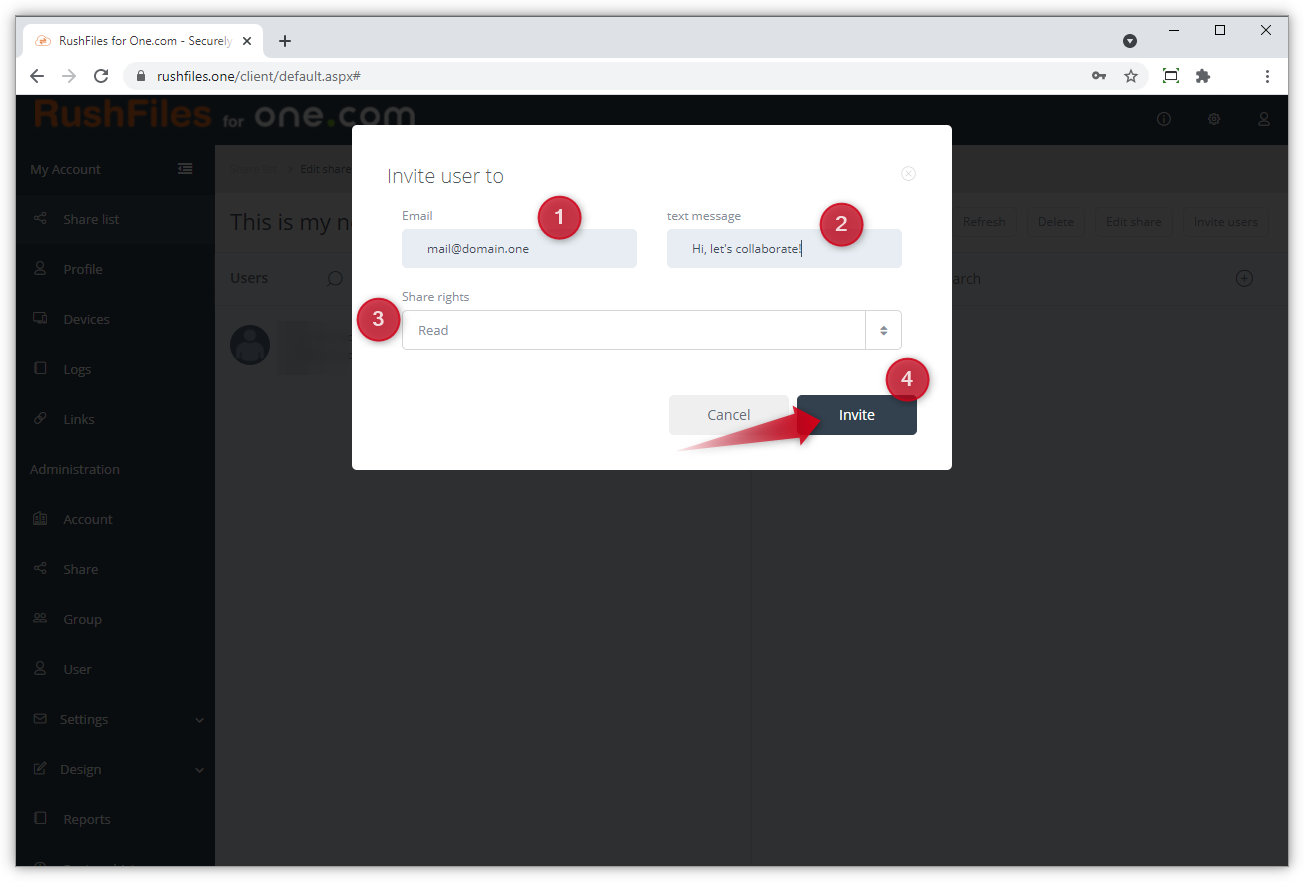Open the Share rights dropdown

[x=651, y=330]
